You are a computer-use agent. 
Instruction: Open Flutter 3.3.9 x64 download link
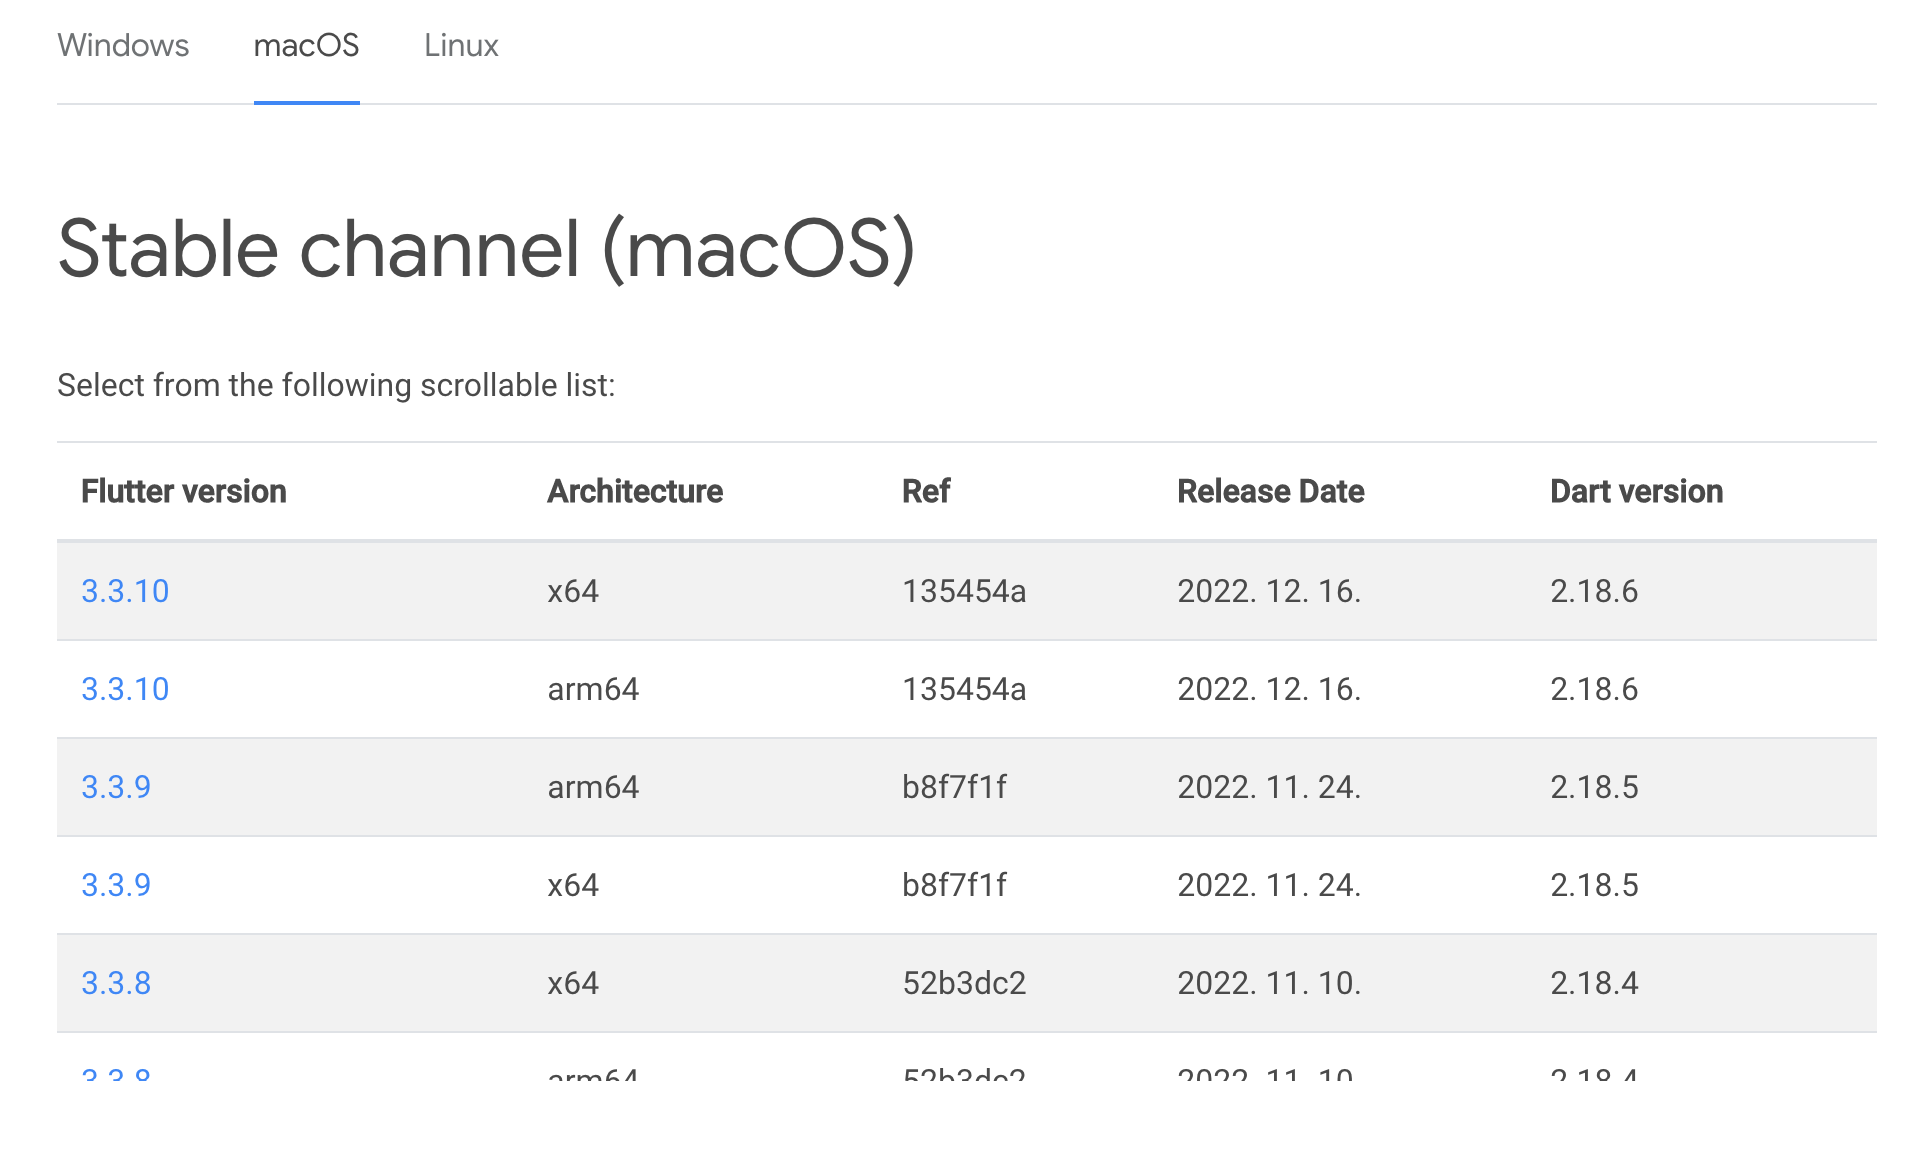point(116,885)
